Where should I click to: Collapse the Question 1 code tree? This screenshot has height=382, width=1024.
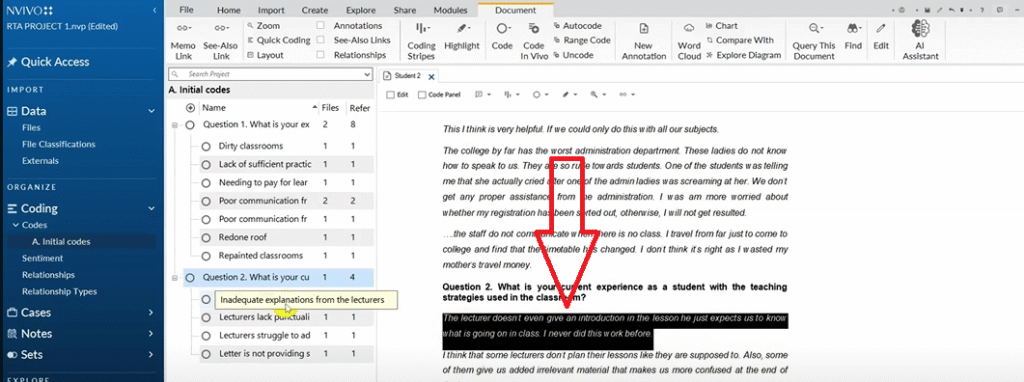point(174,125)
